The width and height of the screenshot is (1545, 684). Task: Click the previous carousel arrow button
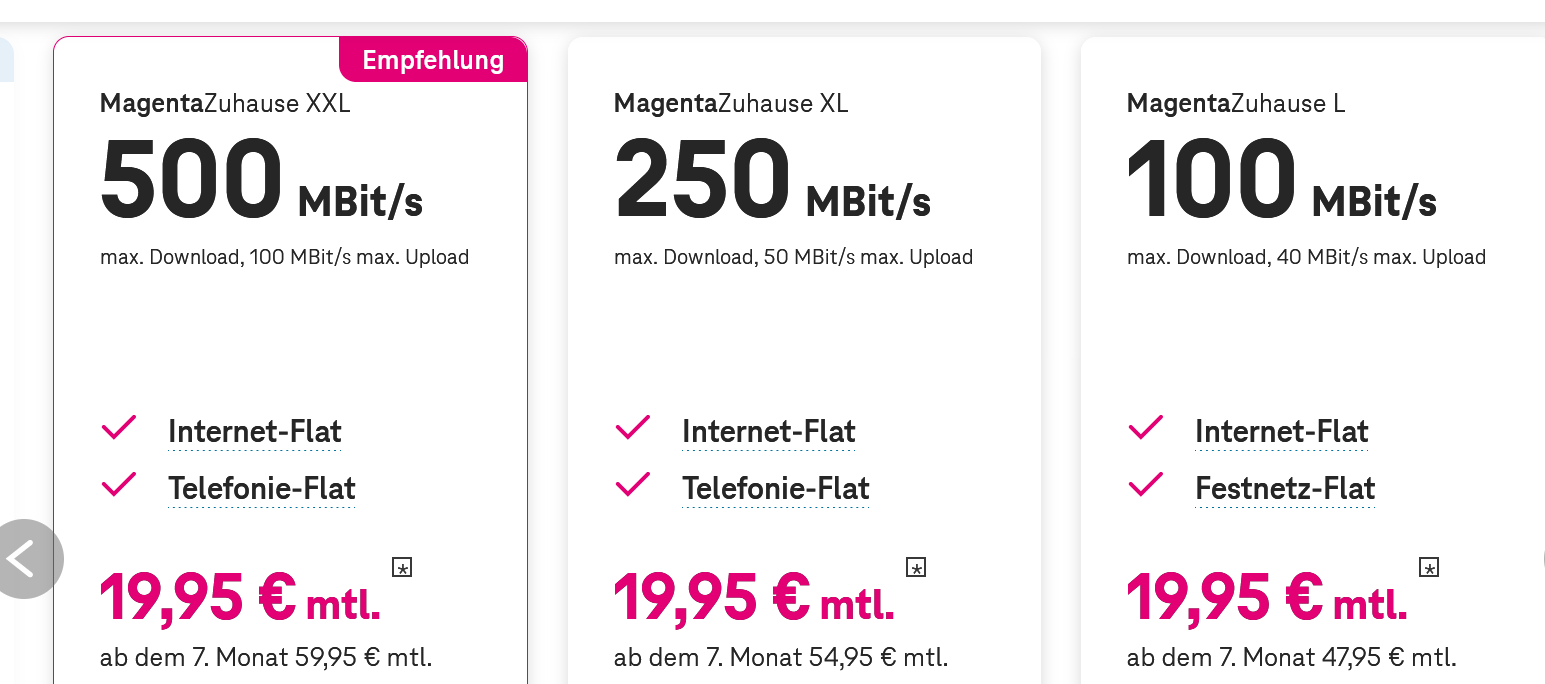(24, 559)
